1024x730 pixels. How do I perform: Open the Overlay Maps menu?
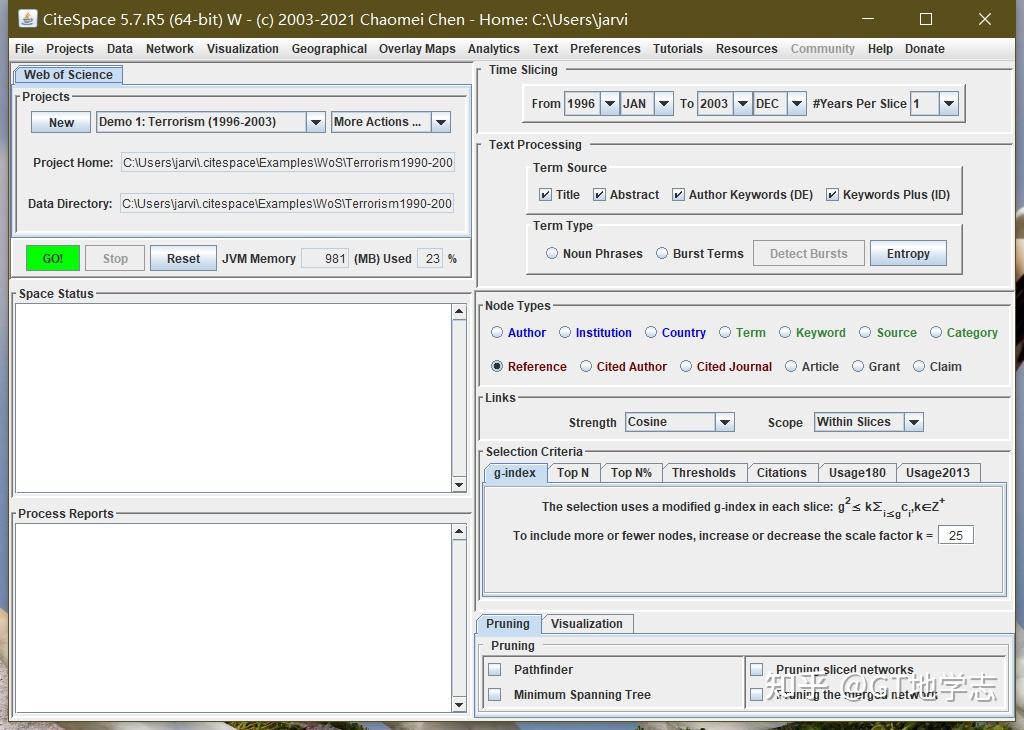coord(417,49)
